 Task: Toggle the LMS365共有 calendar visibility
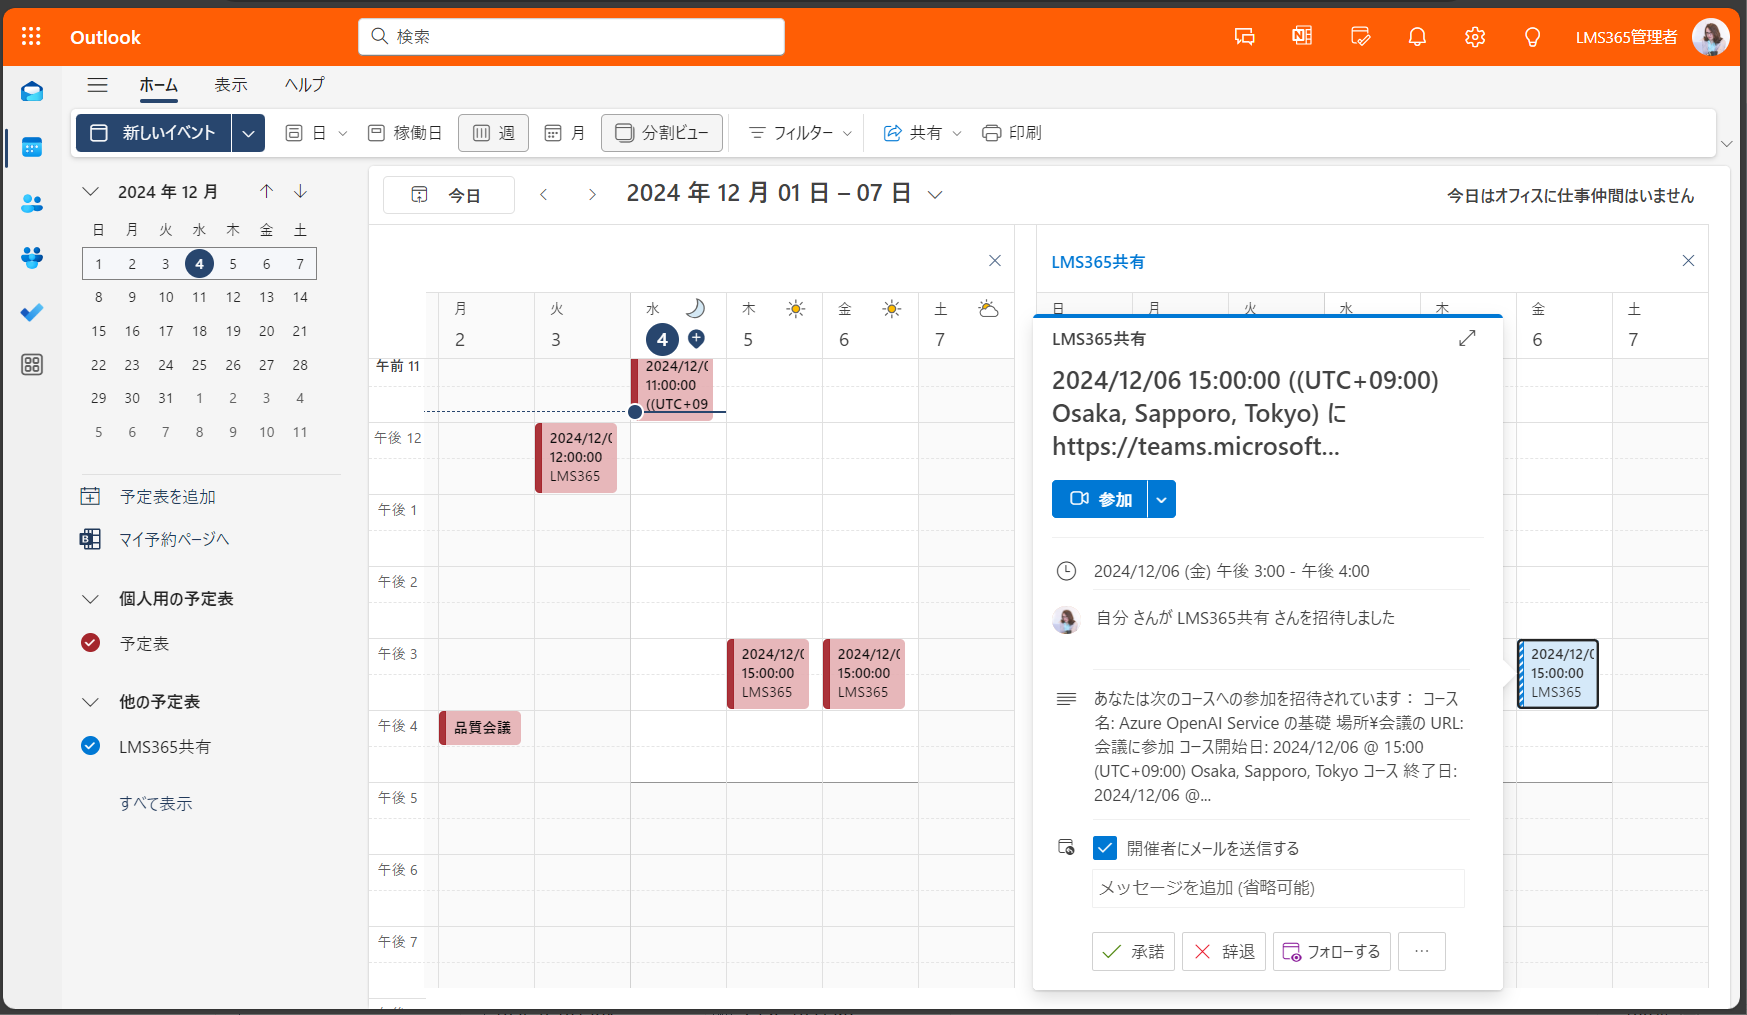coord(90,745)
